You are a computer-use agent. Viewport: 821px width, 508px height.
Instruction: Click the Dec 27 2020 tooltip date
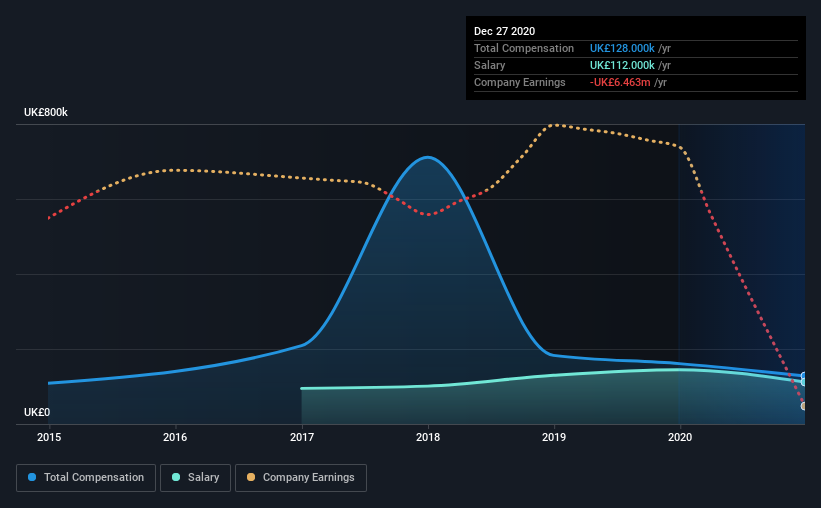504,31
